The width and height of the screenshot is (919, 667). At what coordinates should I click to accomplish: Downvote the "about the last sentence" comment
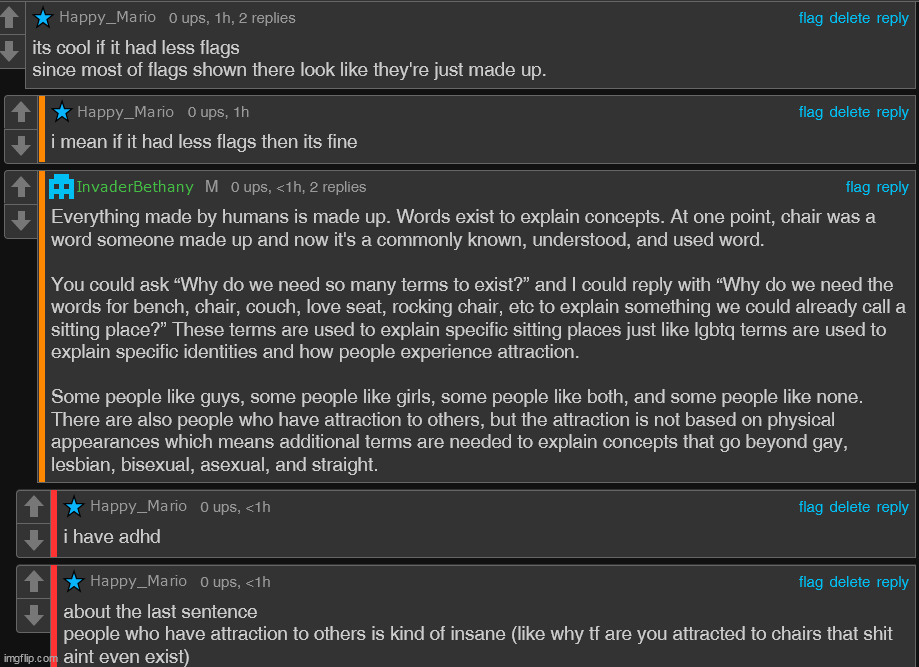coord(33,615)
